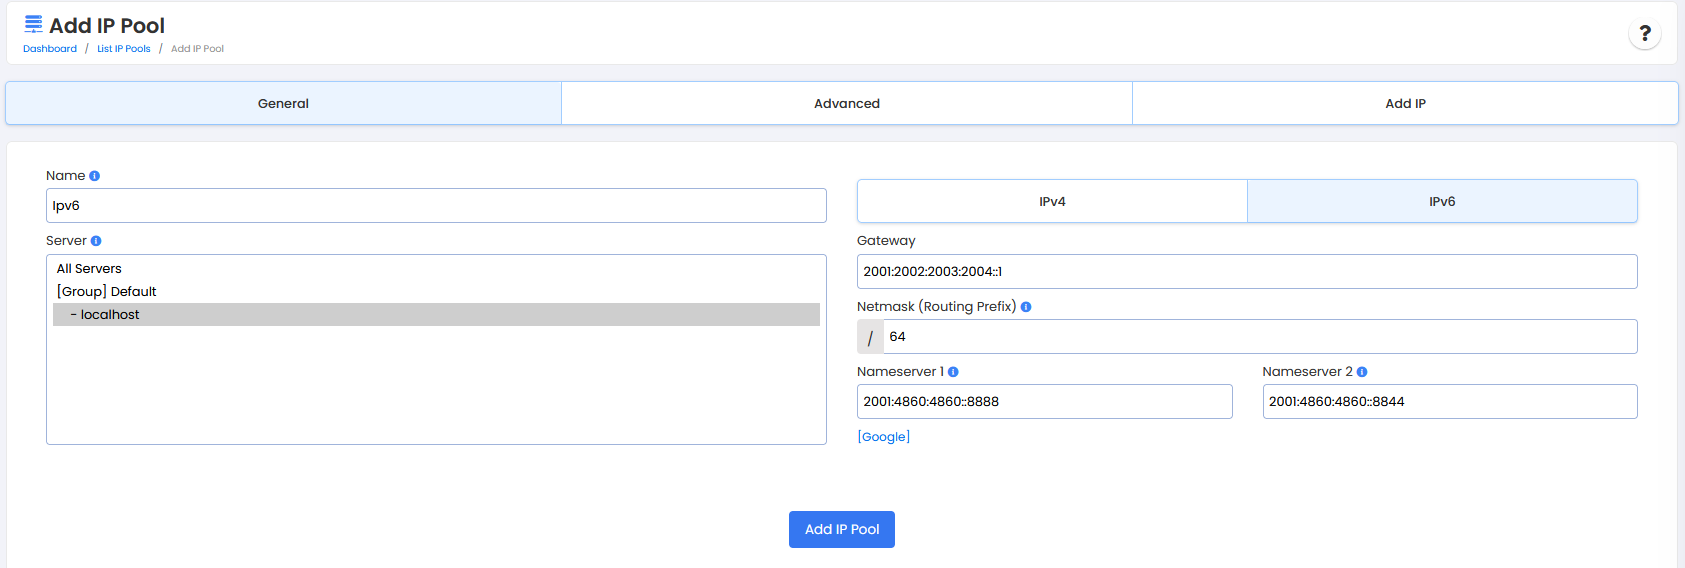
Task: Click info icon next to Server label
Action: (96, 241)
